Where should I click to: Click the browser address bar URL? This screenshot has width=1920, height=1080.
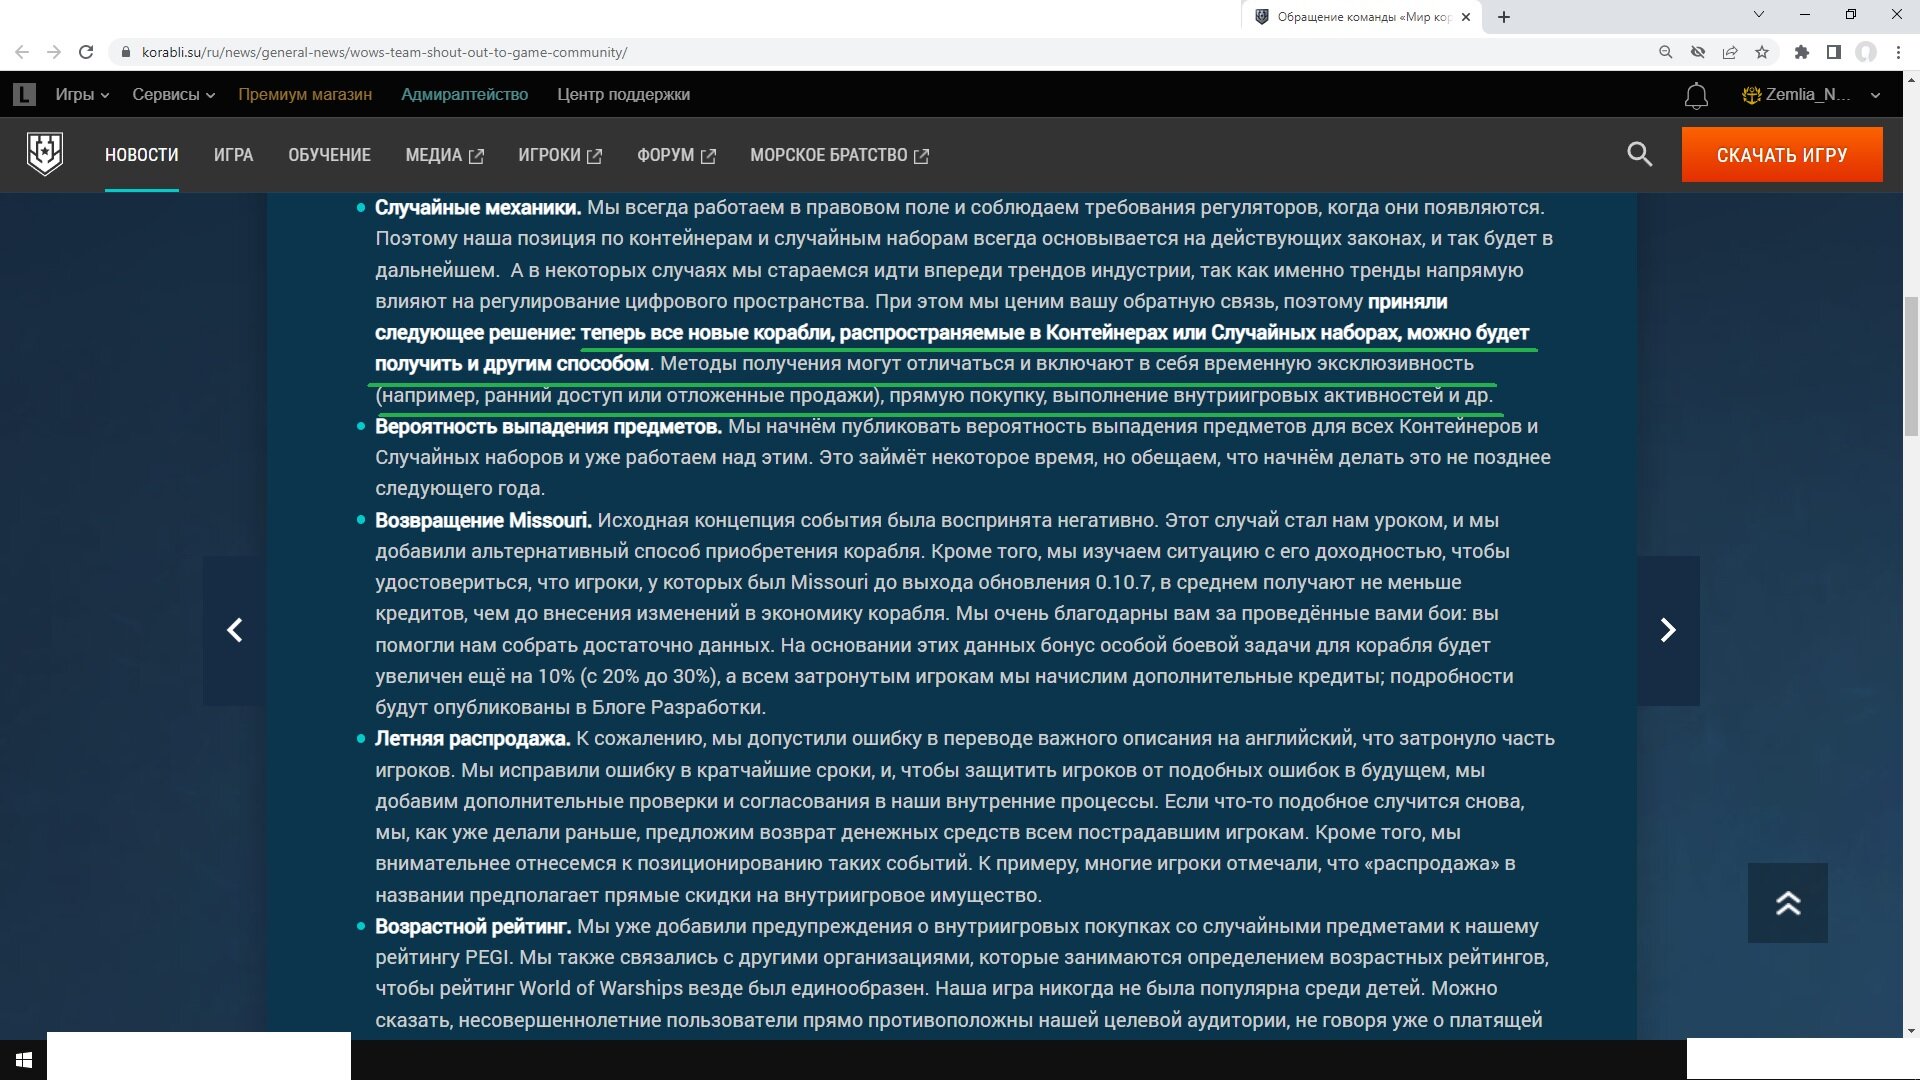tap(384, 52)
